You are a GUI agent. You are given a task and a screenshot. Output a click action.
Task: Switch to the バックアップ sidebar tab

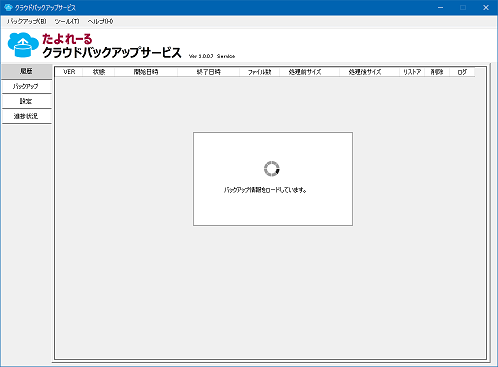(27, 86)
